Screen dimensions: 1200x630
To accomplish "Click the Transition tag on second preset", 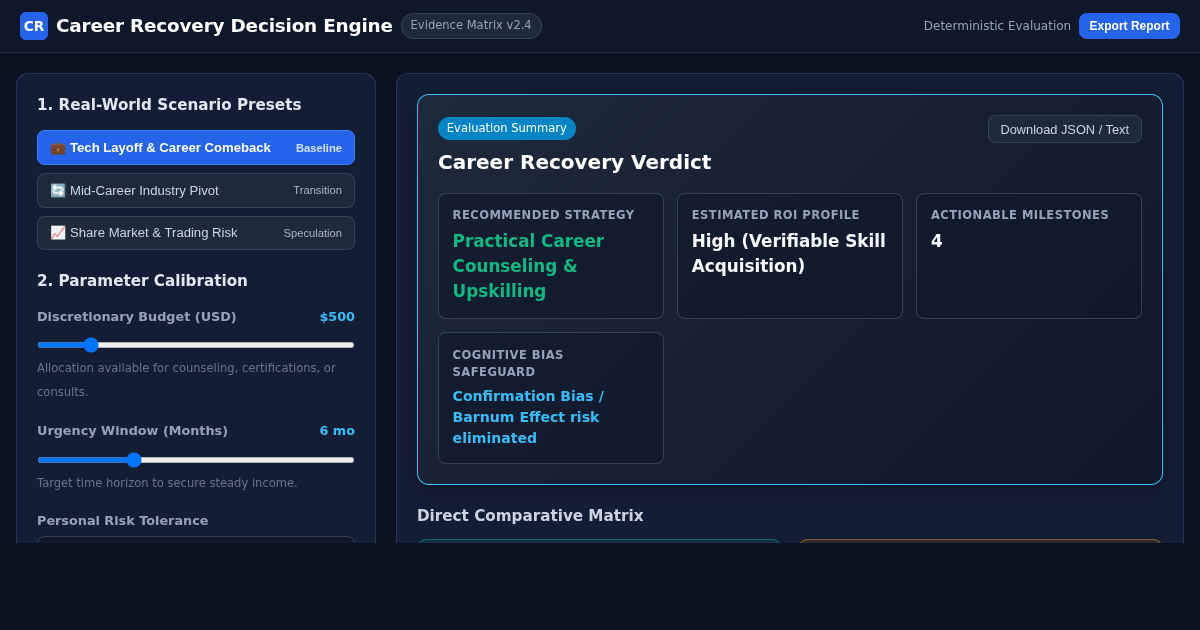I will click(x=317, y=190).
